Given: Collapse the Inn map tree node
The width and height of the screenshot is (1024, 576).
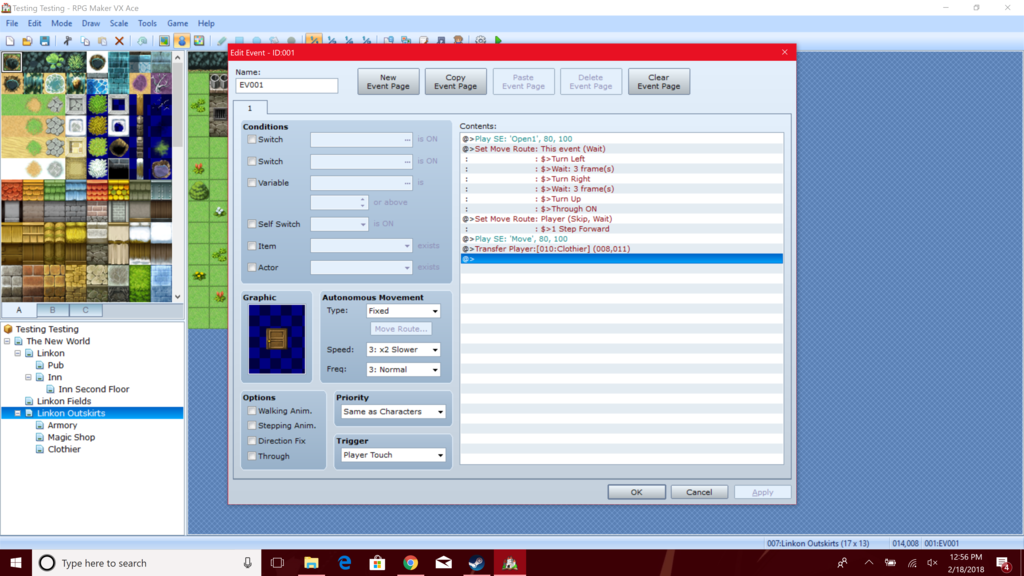Looking at the screenshot, I should 29,377.
